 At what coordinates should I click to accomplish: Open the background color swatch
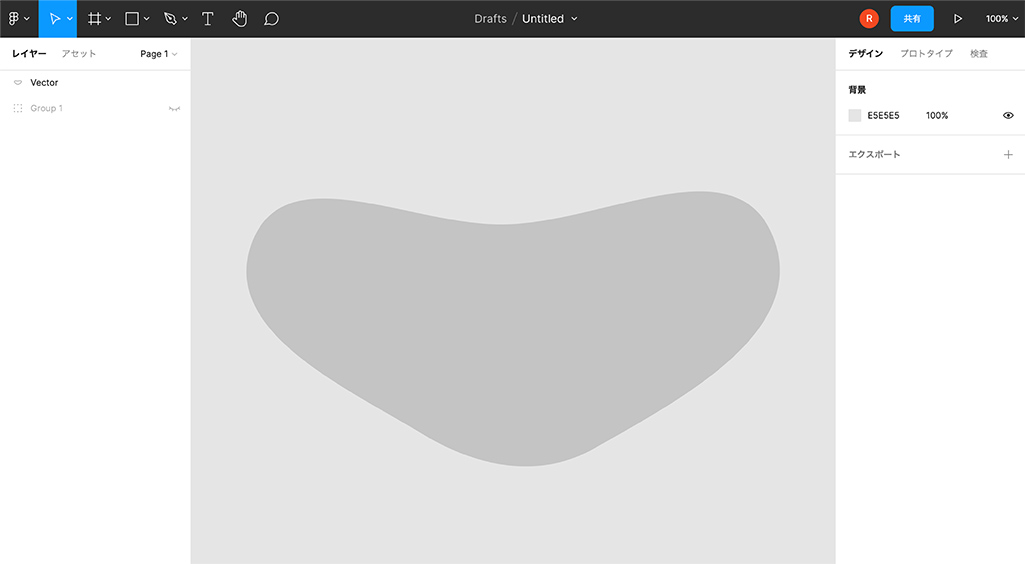(x=854, y=116)
